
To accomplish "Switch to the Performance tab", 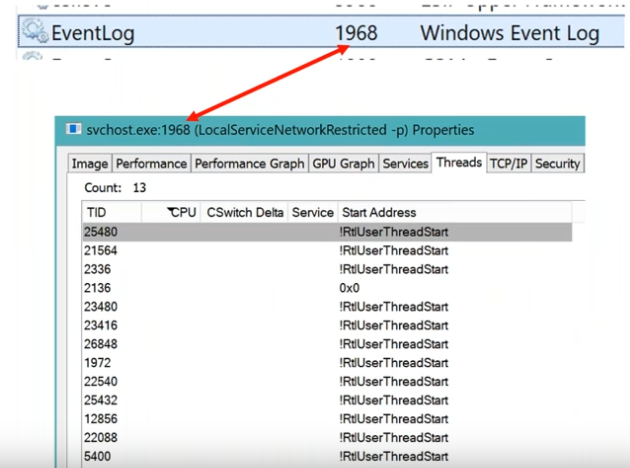I will tap(151, 163).
